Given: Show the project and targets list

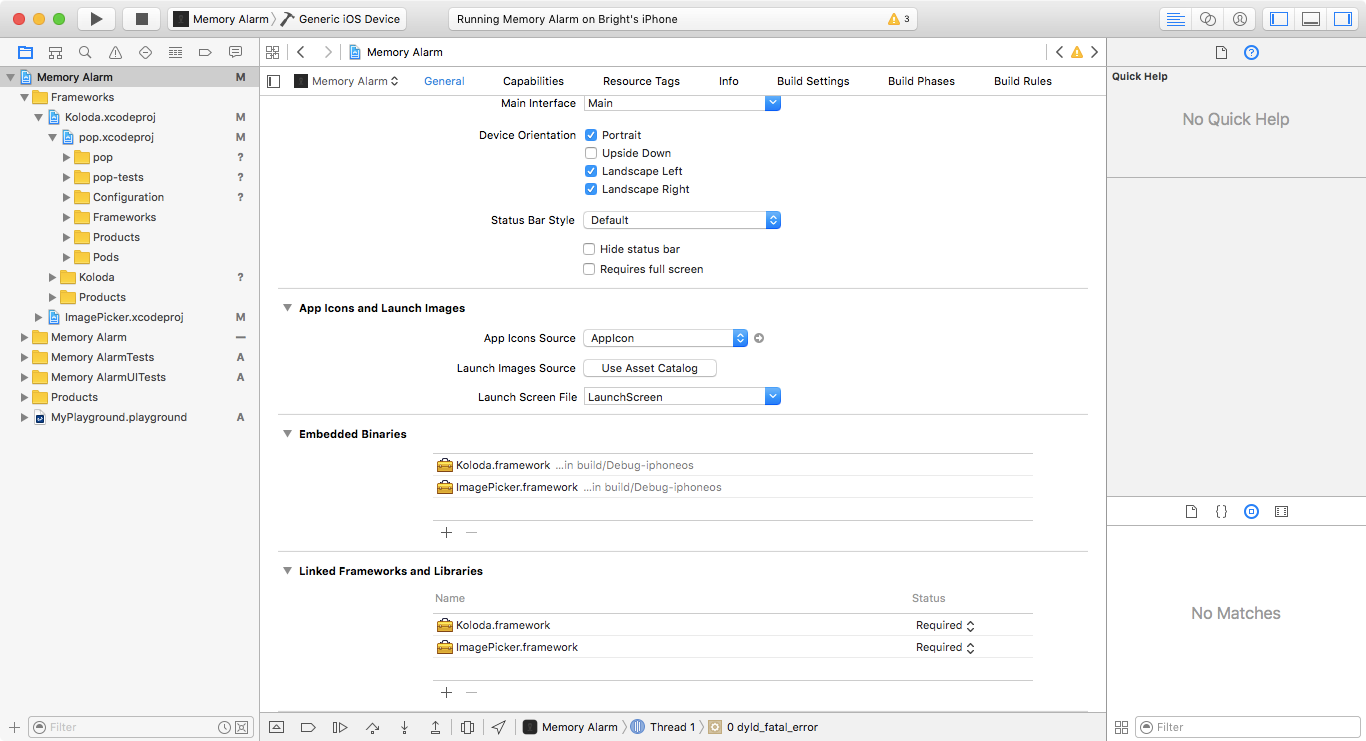Looking at the screenshot, I should pos(274,81).
